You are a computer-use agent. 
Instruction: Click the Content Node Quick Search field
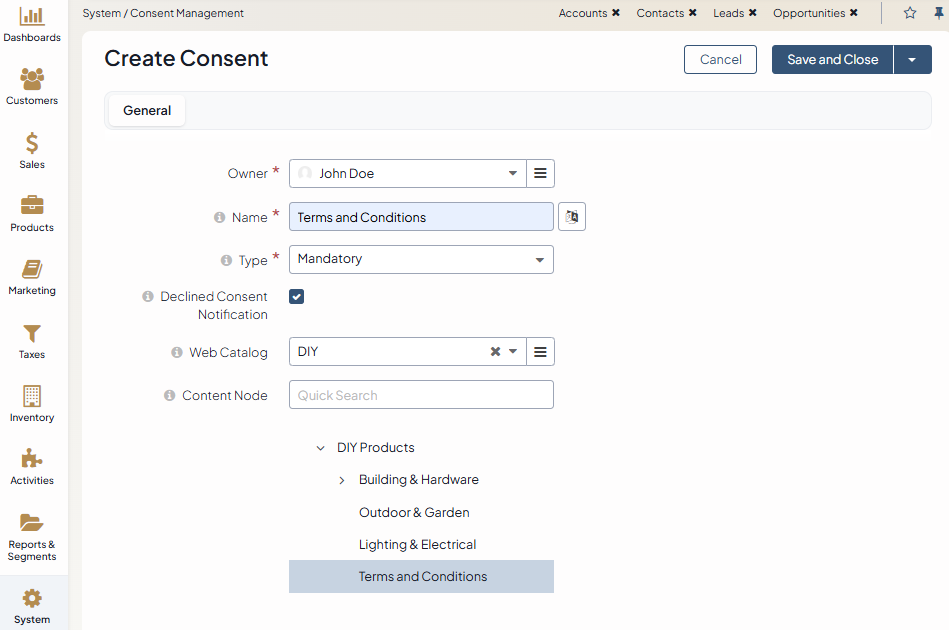(x=421, y=395)
